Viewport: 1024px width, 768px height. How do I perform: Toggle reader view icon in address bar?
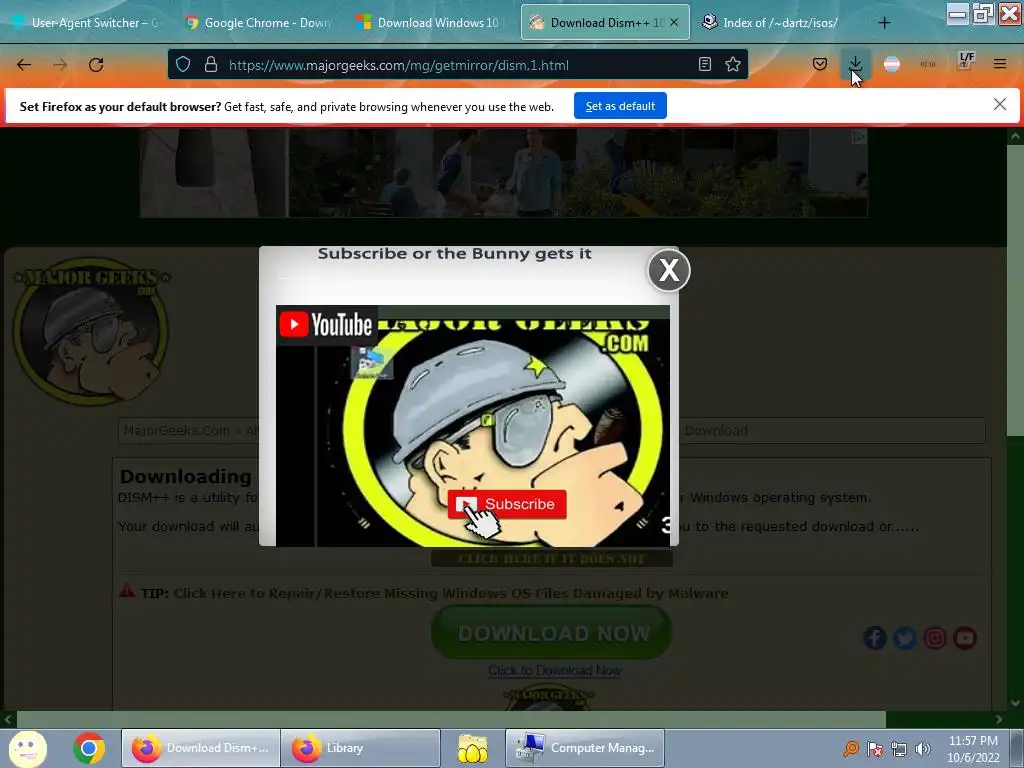point(705,65)
